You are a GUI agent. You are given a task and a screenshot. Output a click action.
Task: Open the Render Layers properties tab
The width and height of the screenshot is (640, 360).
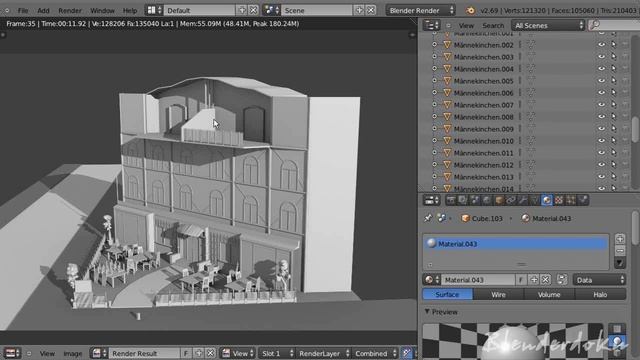click(462, 200)
